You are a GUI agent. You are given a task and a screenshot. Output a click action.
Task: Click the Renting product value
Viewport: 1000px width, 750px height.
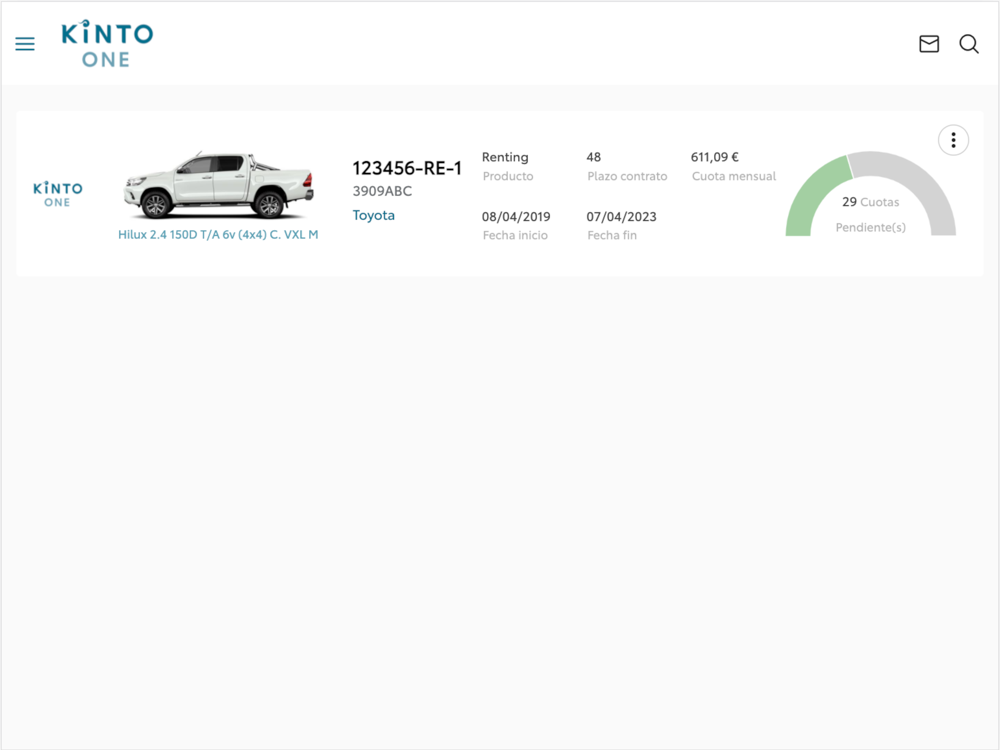pyautogui.click(x=505, y=157)
